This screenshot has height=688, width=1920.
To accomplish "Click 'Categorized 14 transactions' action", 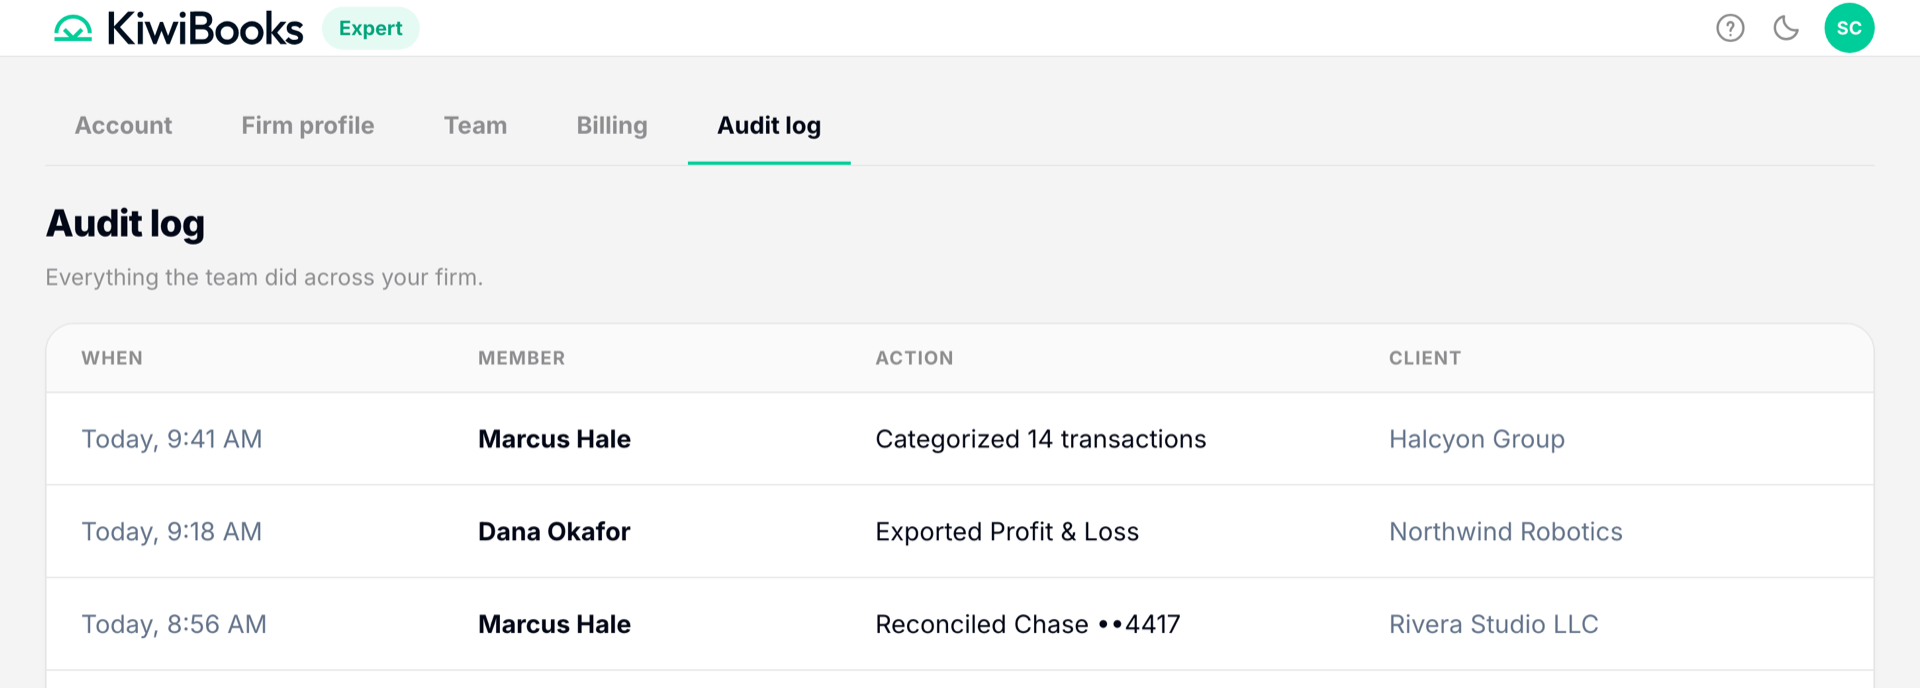I will pos(1041,439).
